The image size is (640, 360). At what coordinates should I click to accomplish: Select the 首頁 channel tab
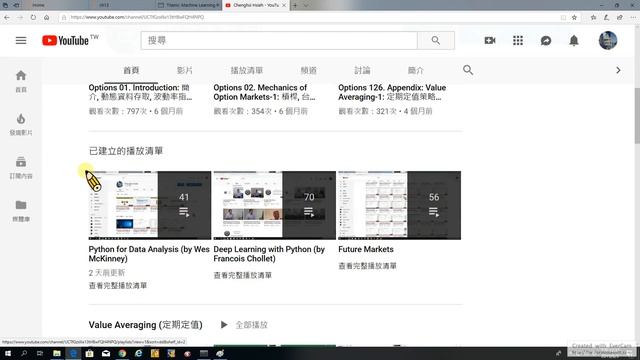131,70
